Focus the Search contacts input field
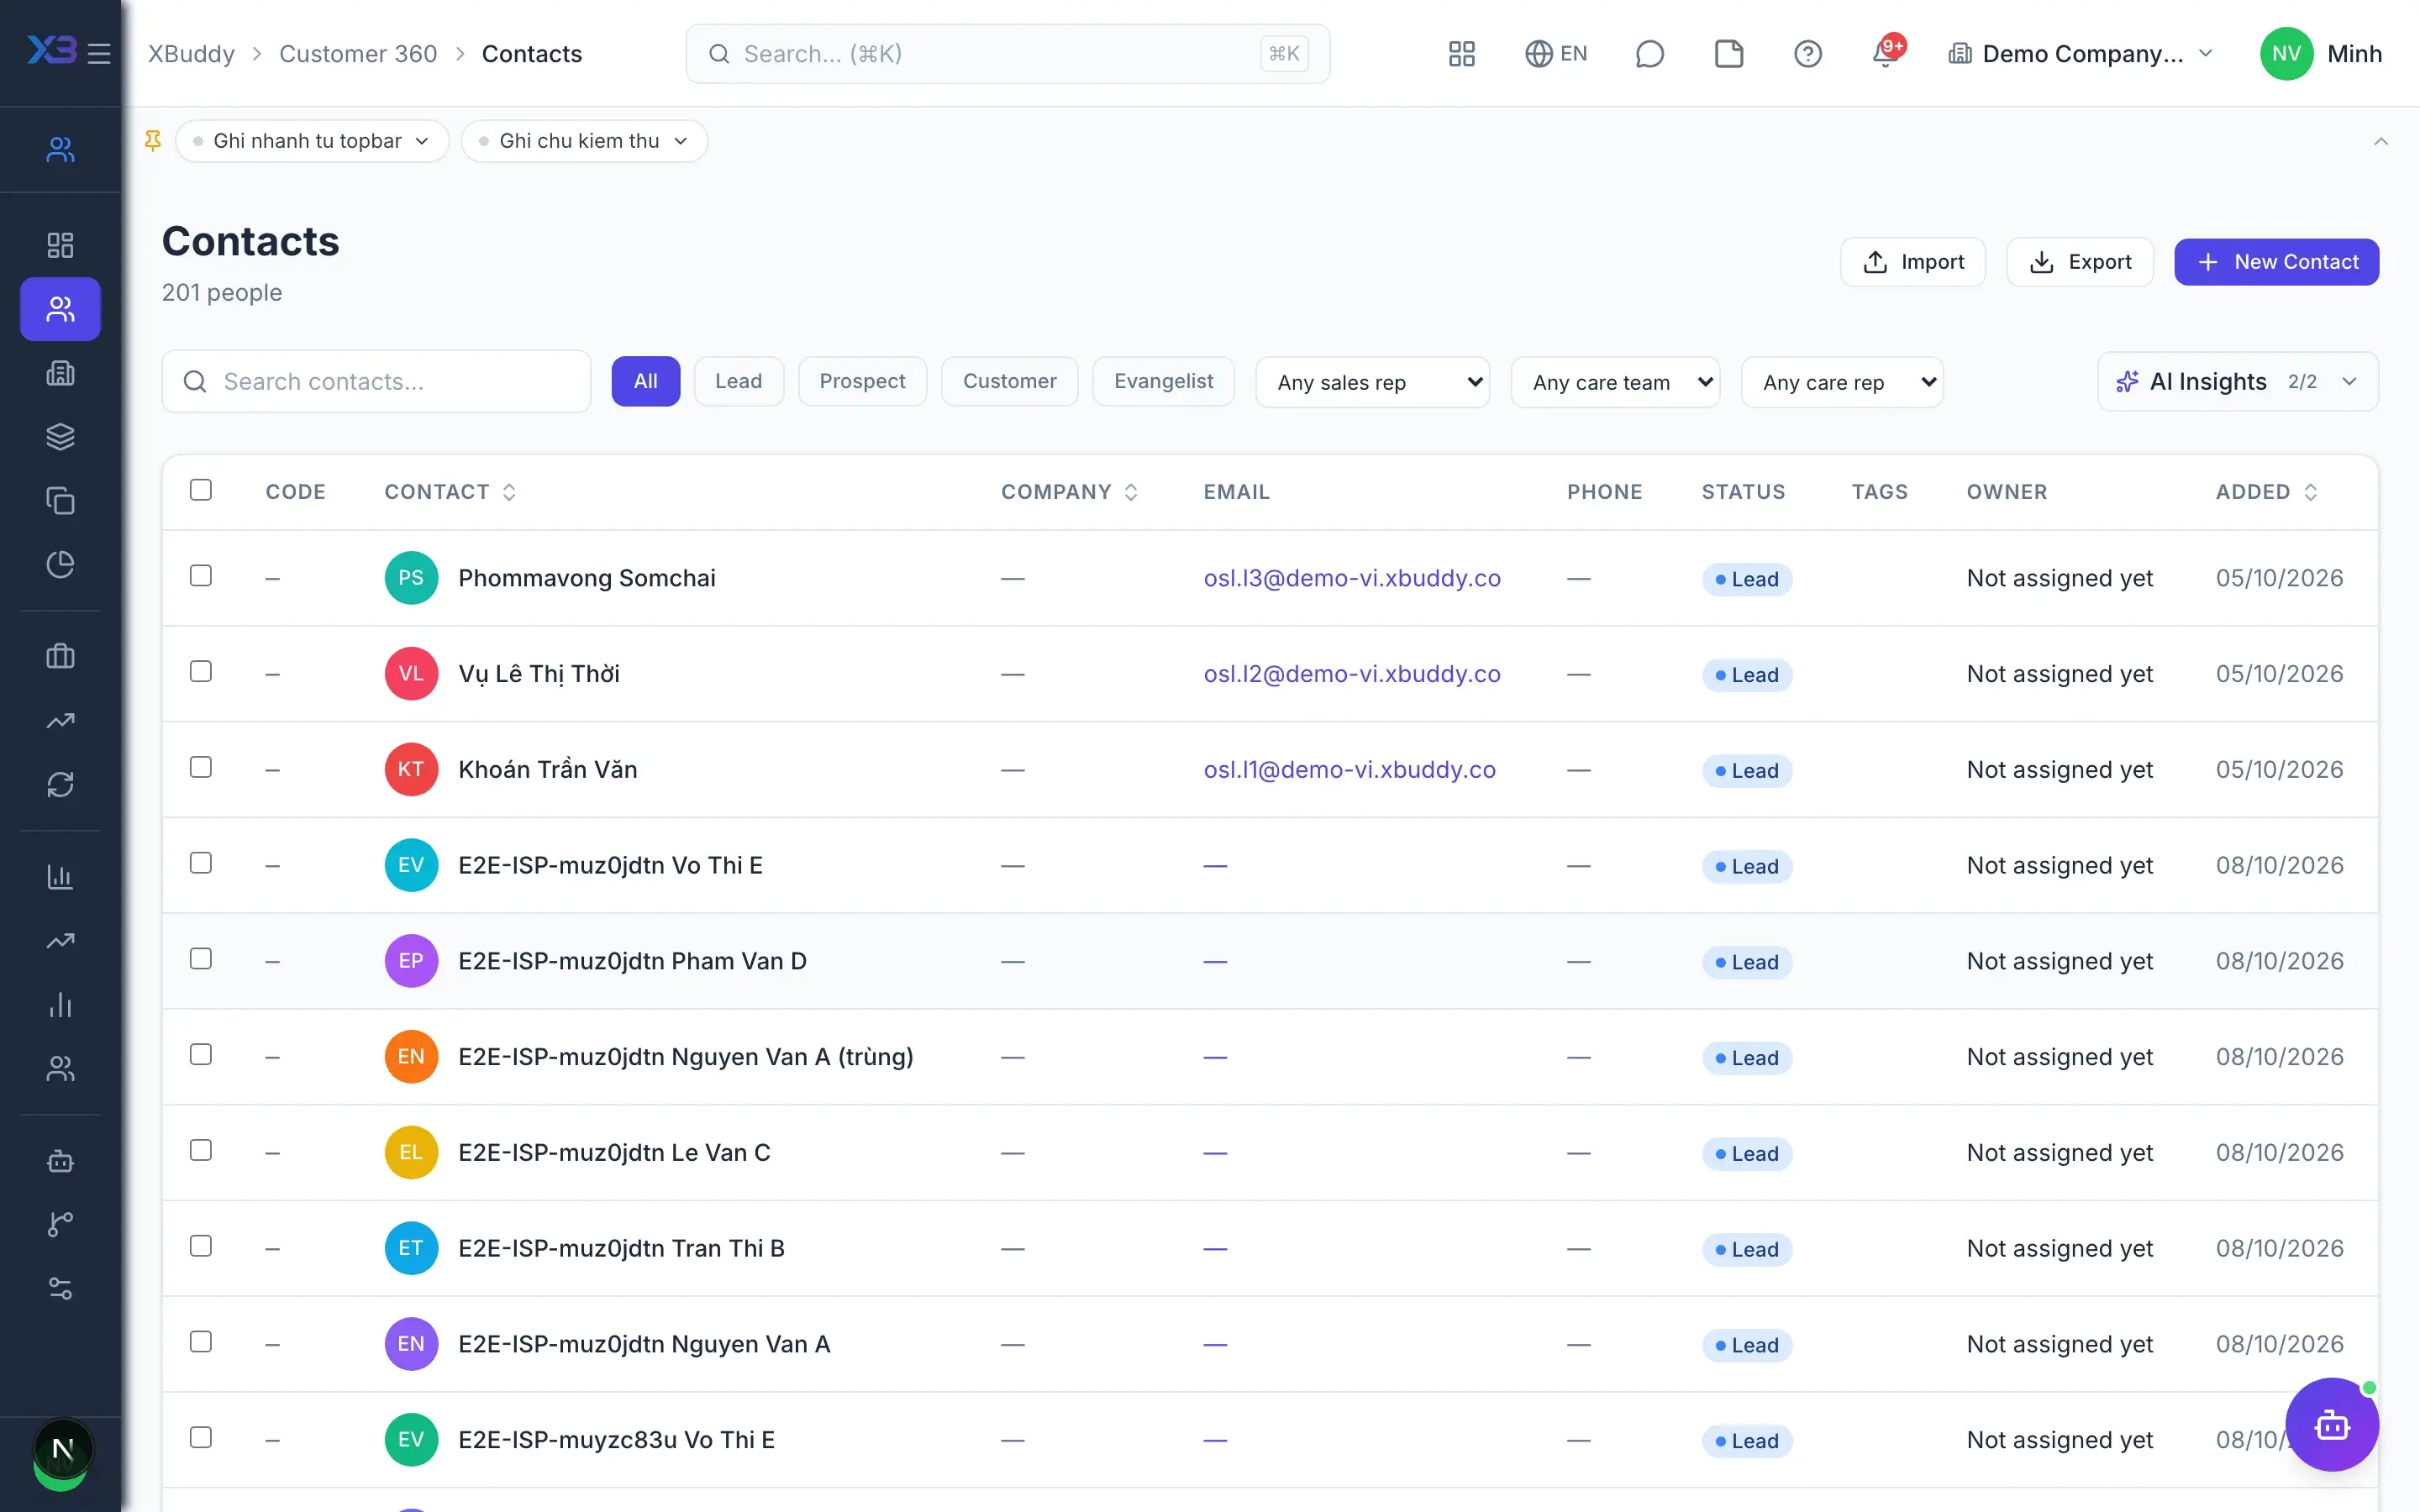 [x=376, y=382]
